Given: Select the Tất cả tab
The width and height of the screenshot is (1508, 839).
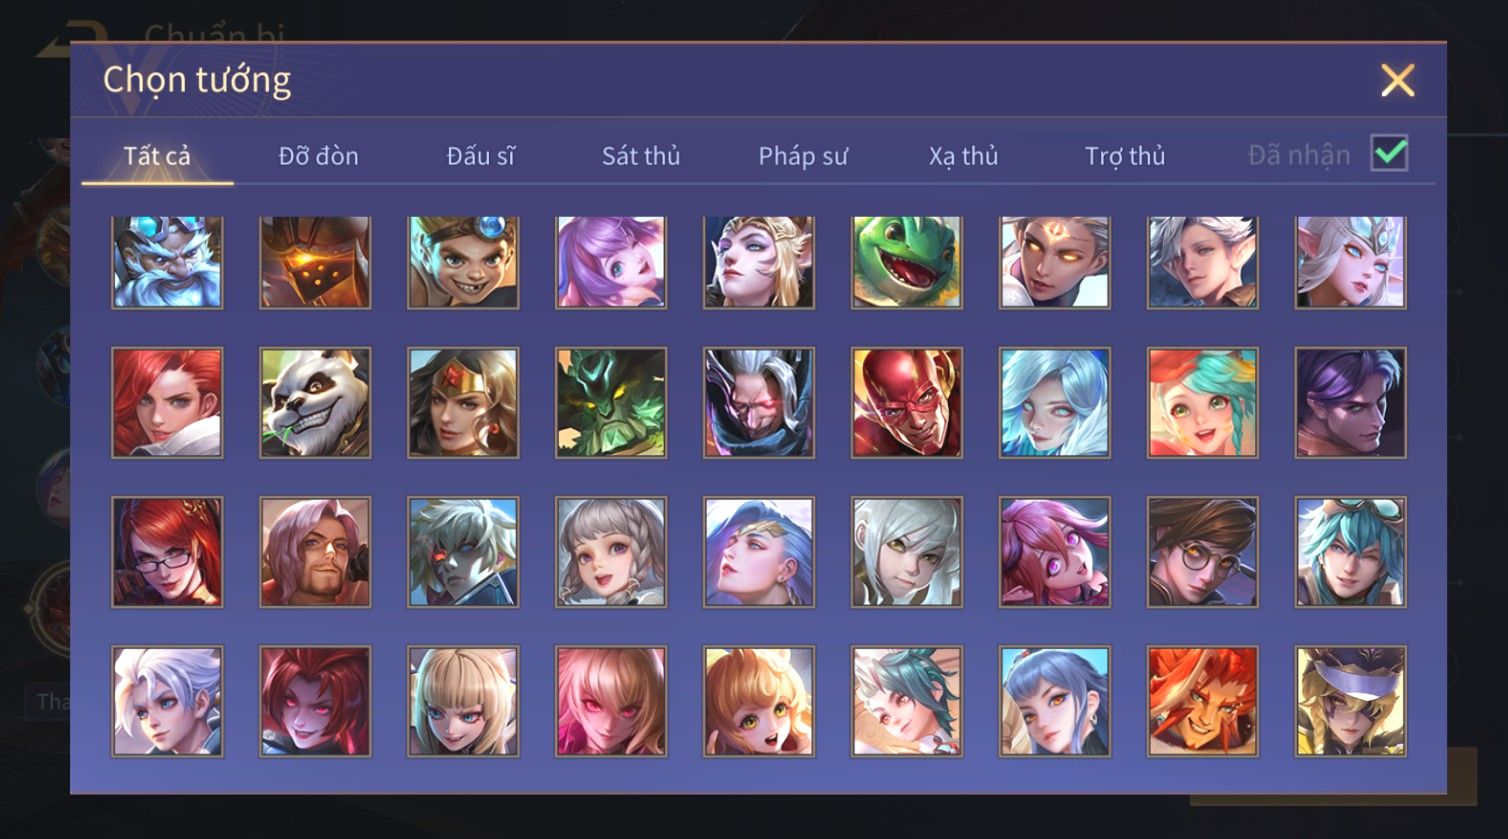Looking at the screenshot, I should click(x=157, y=156).
